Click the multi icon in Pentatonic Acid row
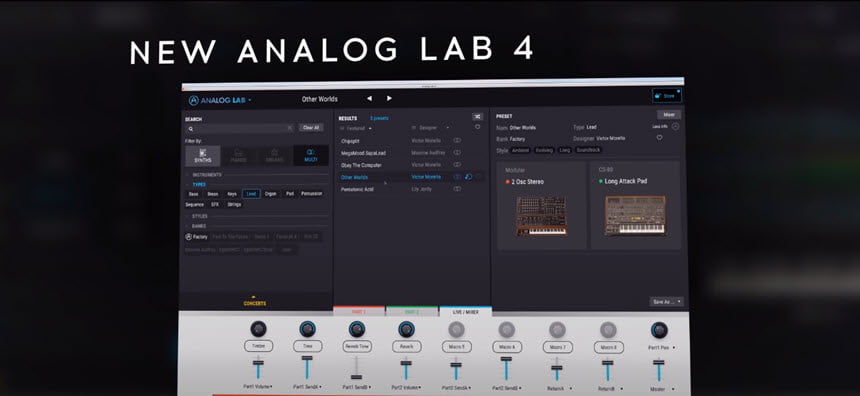860x396 pixels. point(457,189)
